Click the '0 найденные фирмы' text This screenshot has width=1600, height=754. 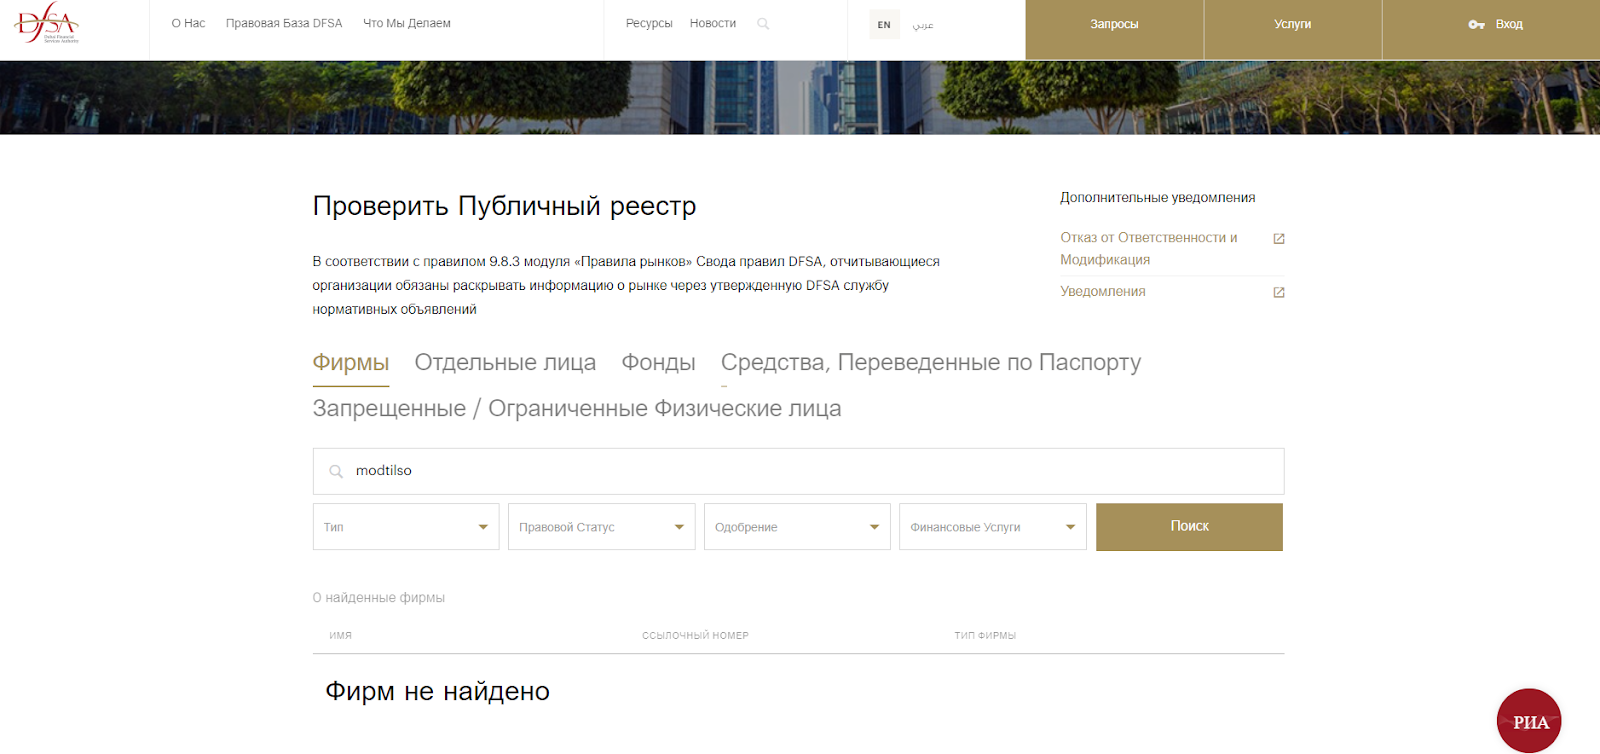tap(378, 597)
